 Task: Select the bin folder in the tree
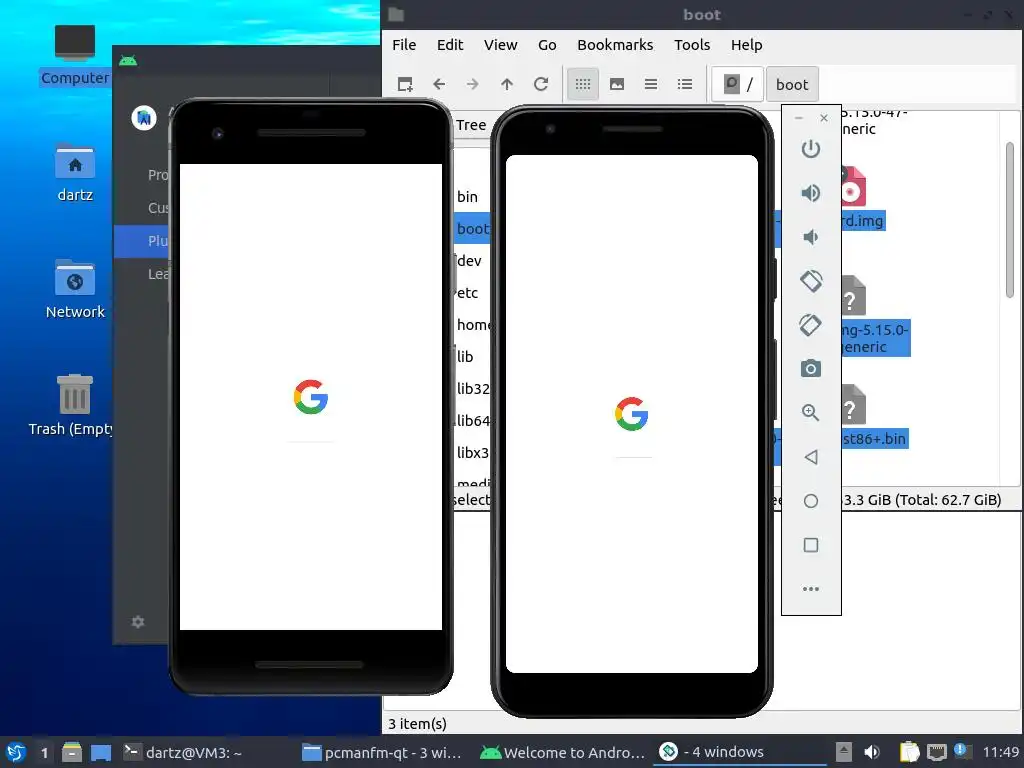468,197
